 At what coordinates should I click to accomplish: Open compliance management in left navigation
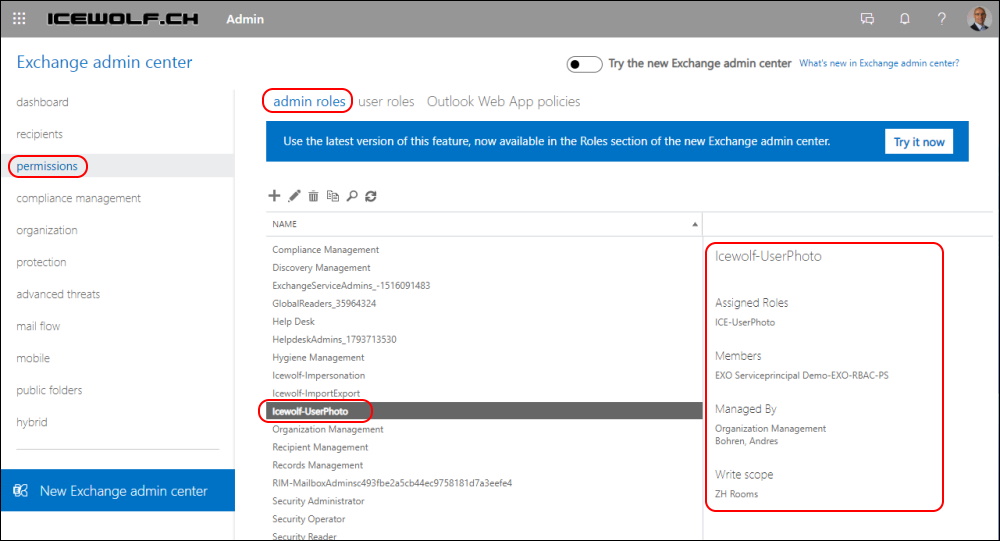pos(78,198)
